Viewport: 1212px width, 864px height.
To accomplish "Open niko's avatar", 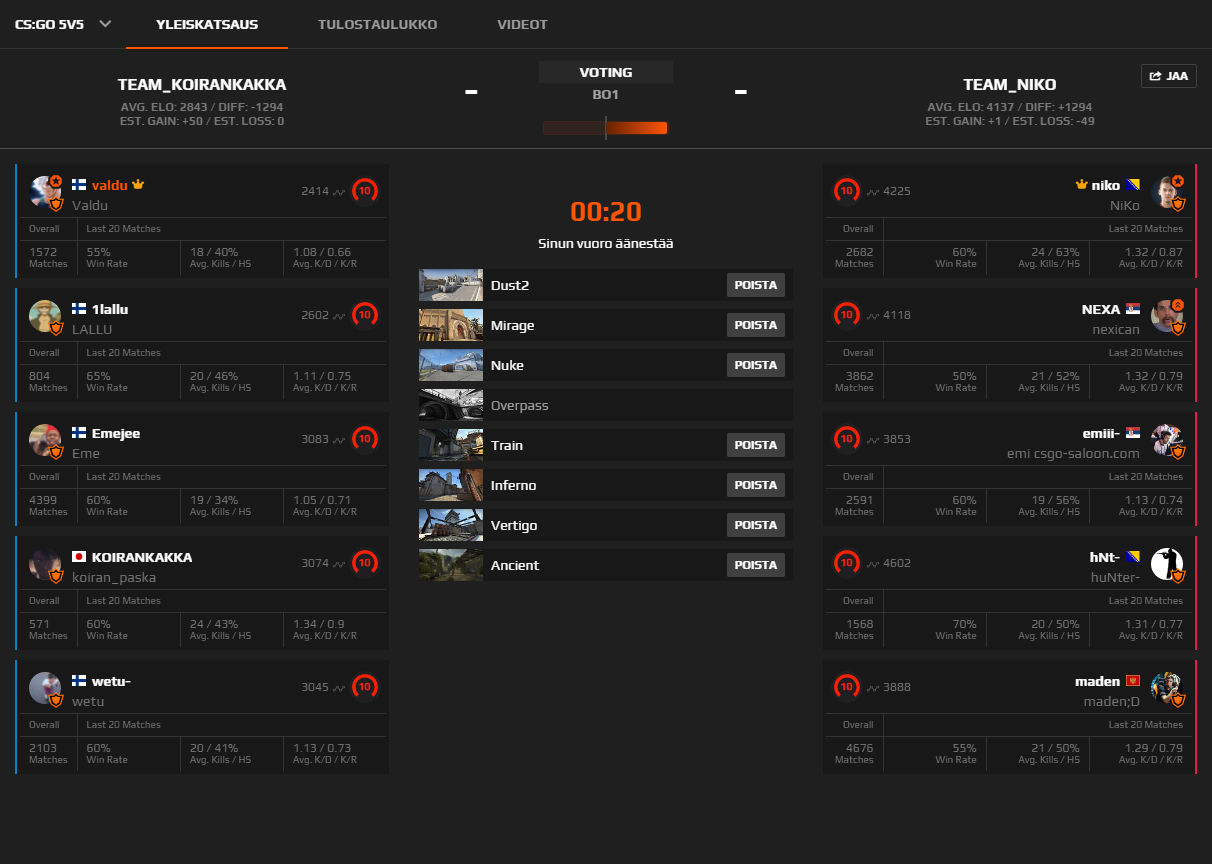I will click(1167, 192).
